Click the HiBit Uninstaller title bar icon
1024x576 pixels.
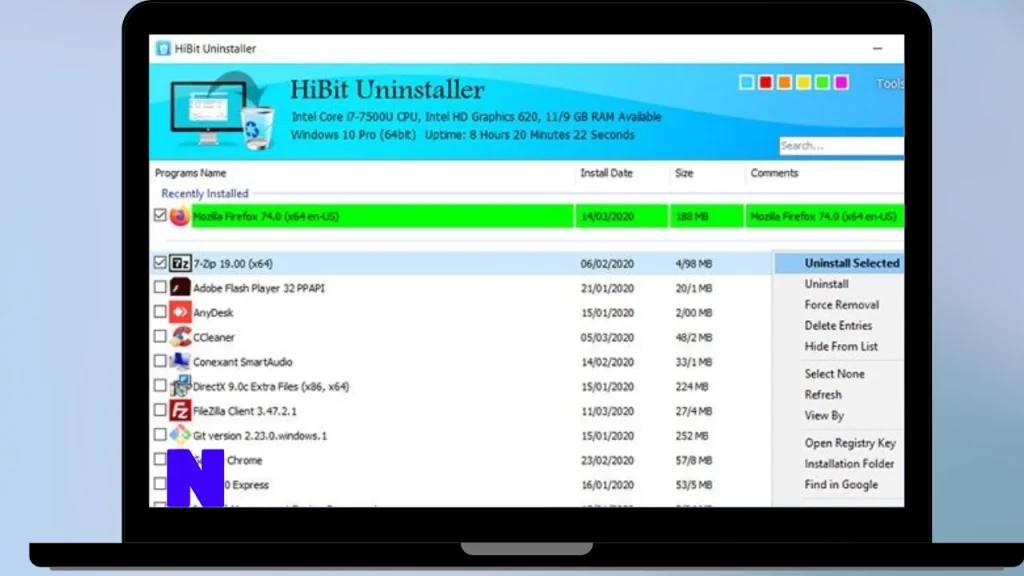[x=163, y=48]
